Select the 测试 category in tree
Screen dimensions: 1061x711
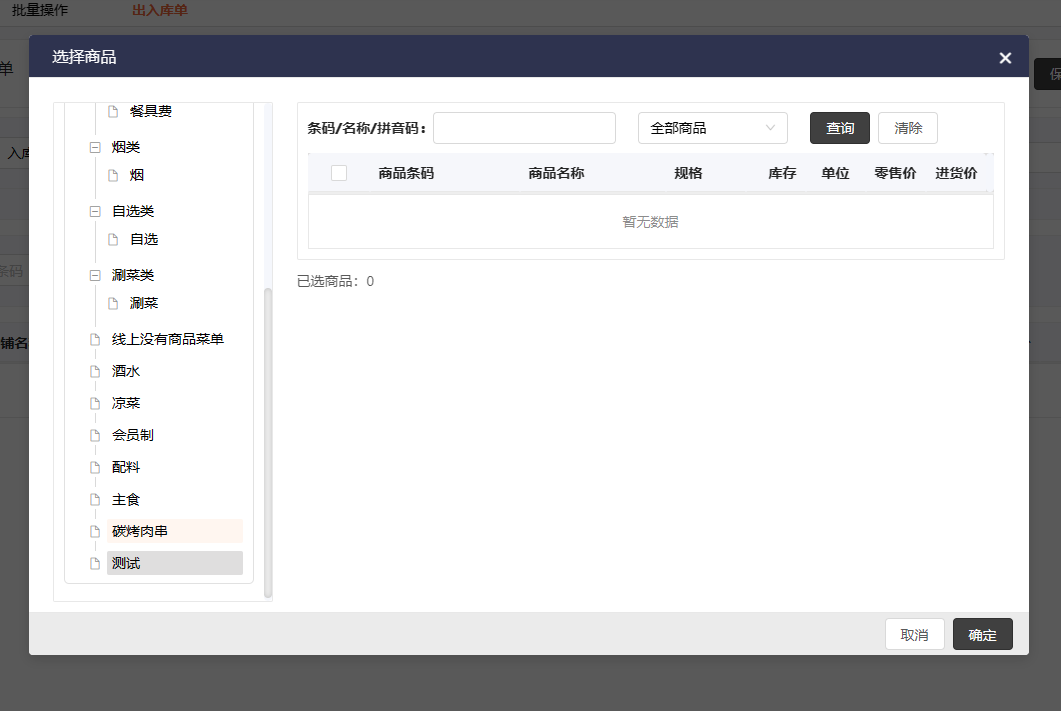coord(127,563)
